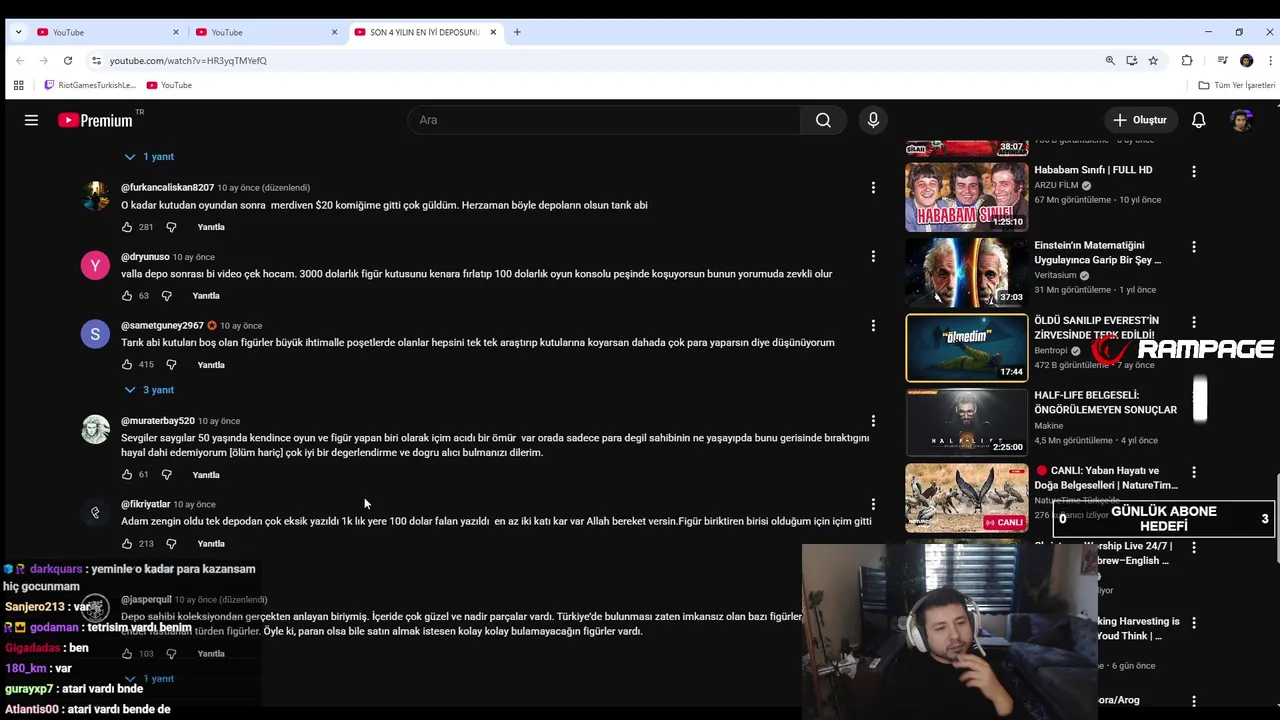Open the YouTube hamburger guide menu
The image size is (1280, 720).
[31, 120]
